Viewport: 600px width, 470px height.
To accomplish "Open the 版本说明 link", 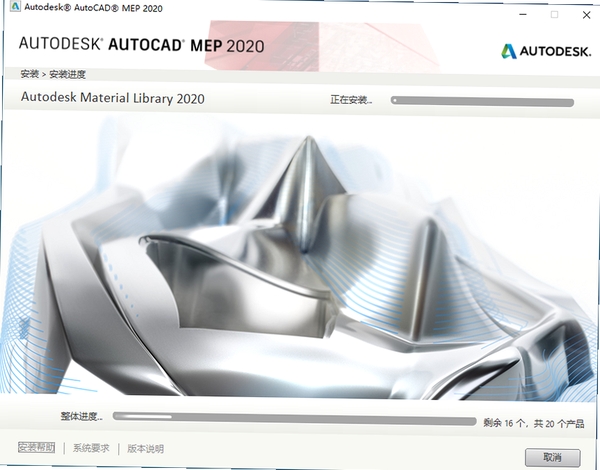I will click(x=145, y=449).
